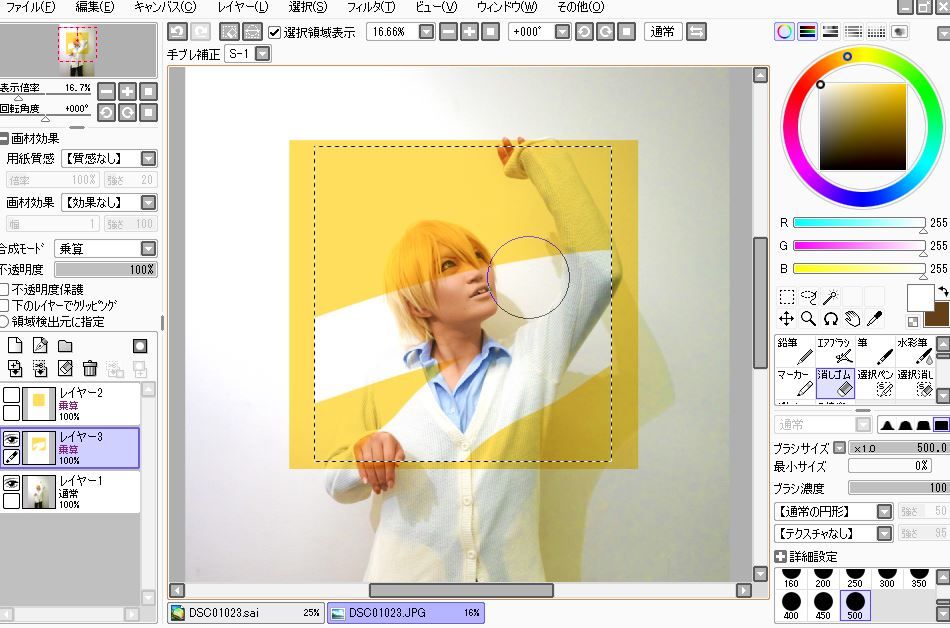Open the 用紙質感 dropdown
Viewport: 950px width, 628px height.
(148, 159)
